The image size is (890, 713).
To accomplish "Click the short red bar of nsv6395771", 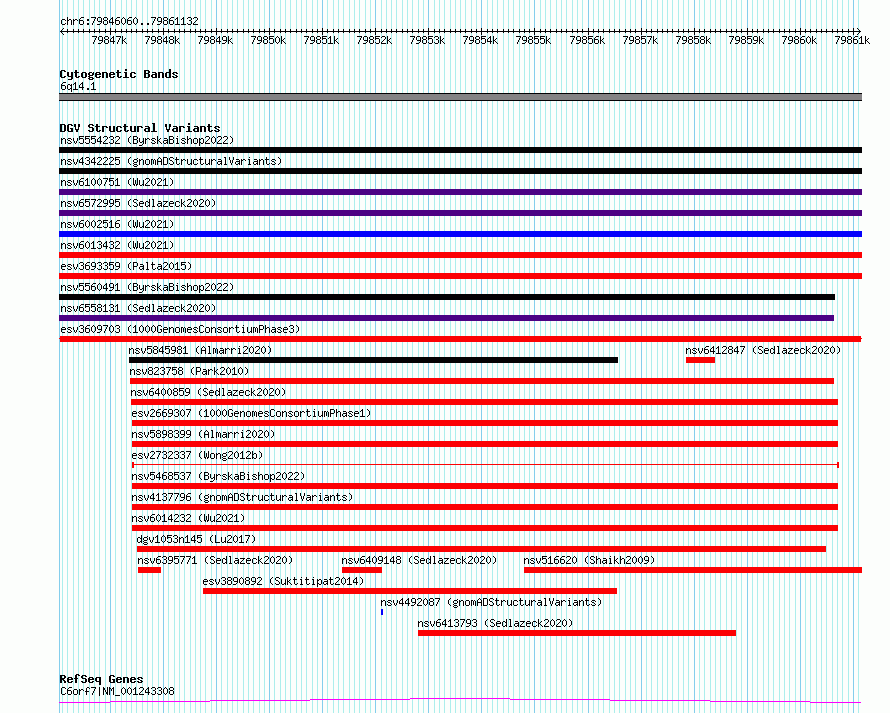I will [x=149, y=570].
